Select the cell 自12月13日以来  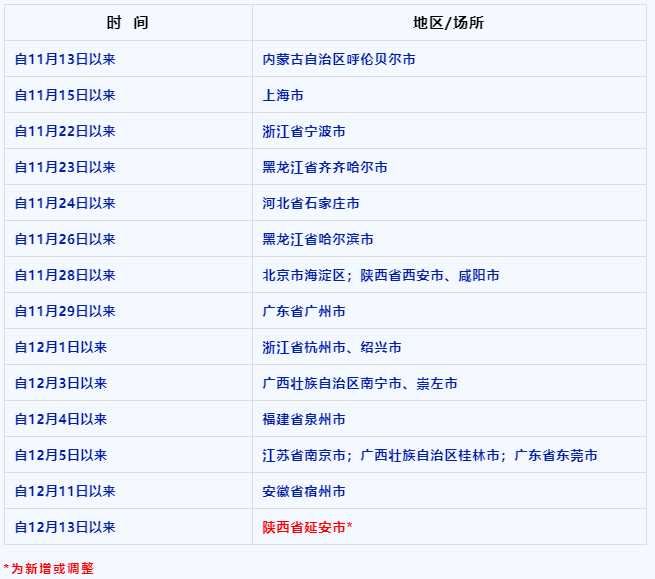coord(128,526)
